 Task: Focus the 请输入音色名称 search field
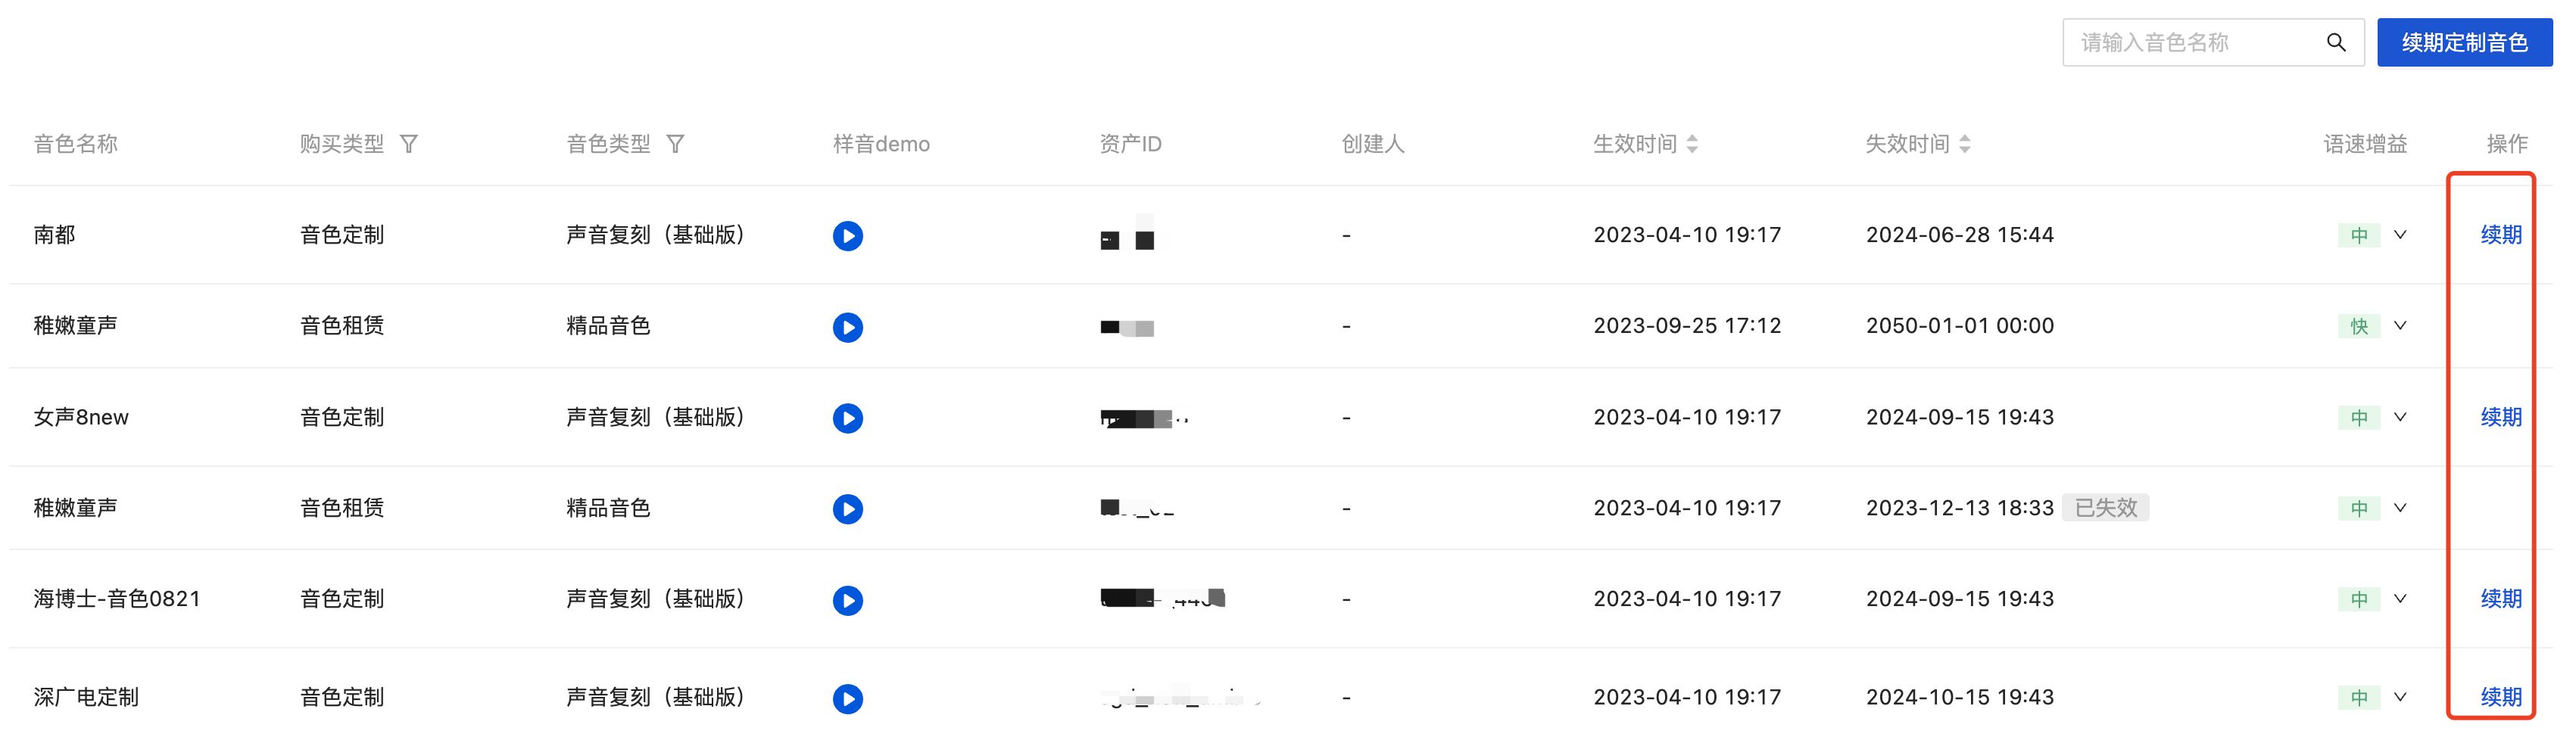click(2190, 43)
